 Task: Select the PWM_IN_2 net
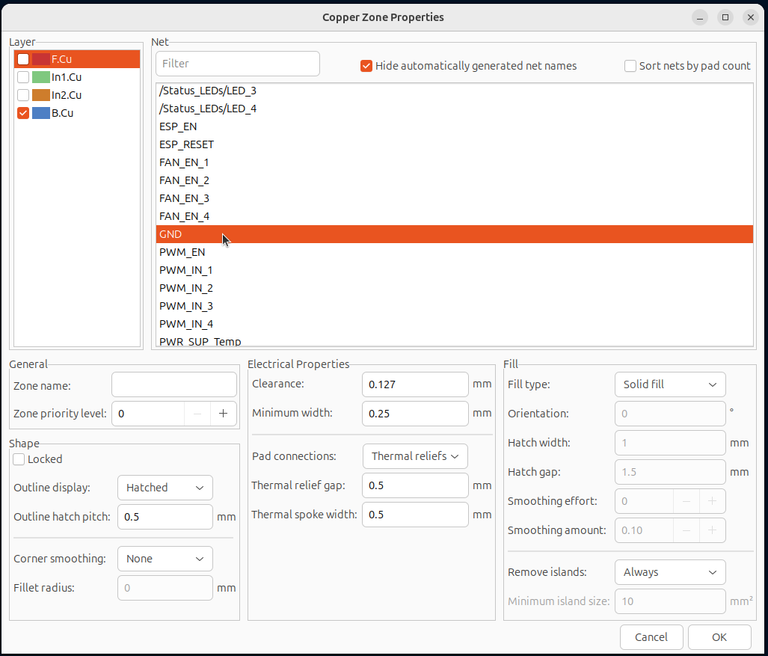point(455,288)
